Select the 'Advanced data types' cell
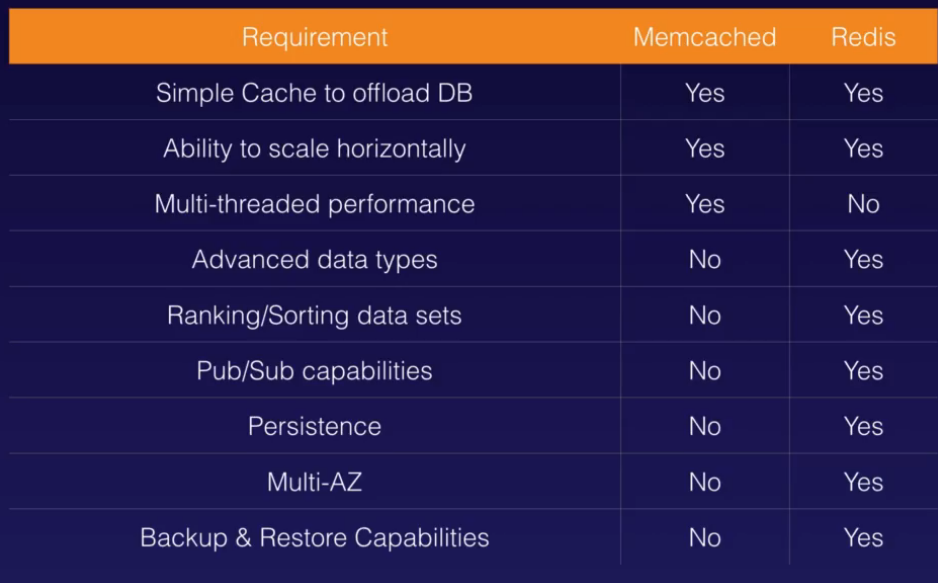 coord(314,260)
